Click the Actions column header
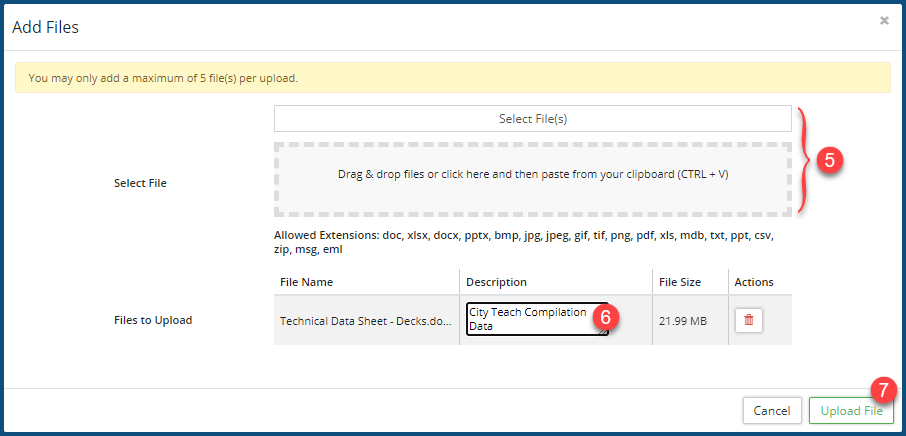This screenshot has height=436, width=906. [x=754, y=282]
